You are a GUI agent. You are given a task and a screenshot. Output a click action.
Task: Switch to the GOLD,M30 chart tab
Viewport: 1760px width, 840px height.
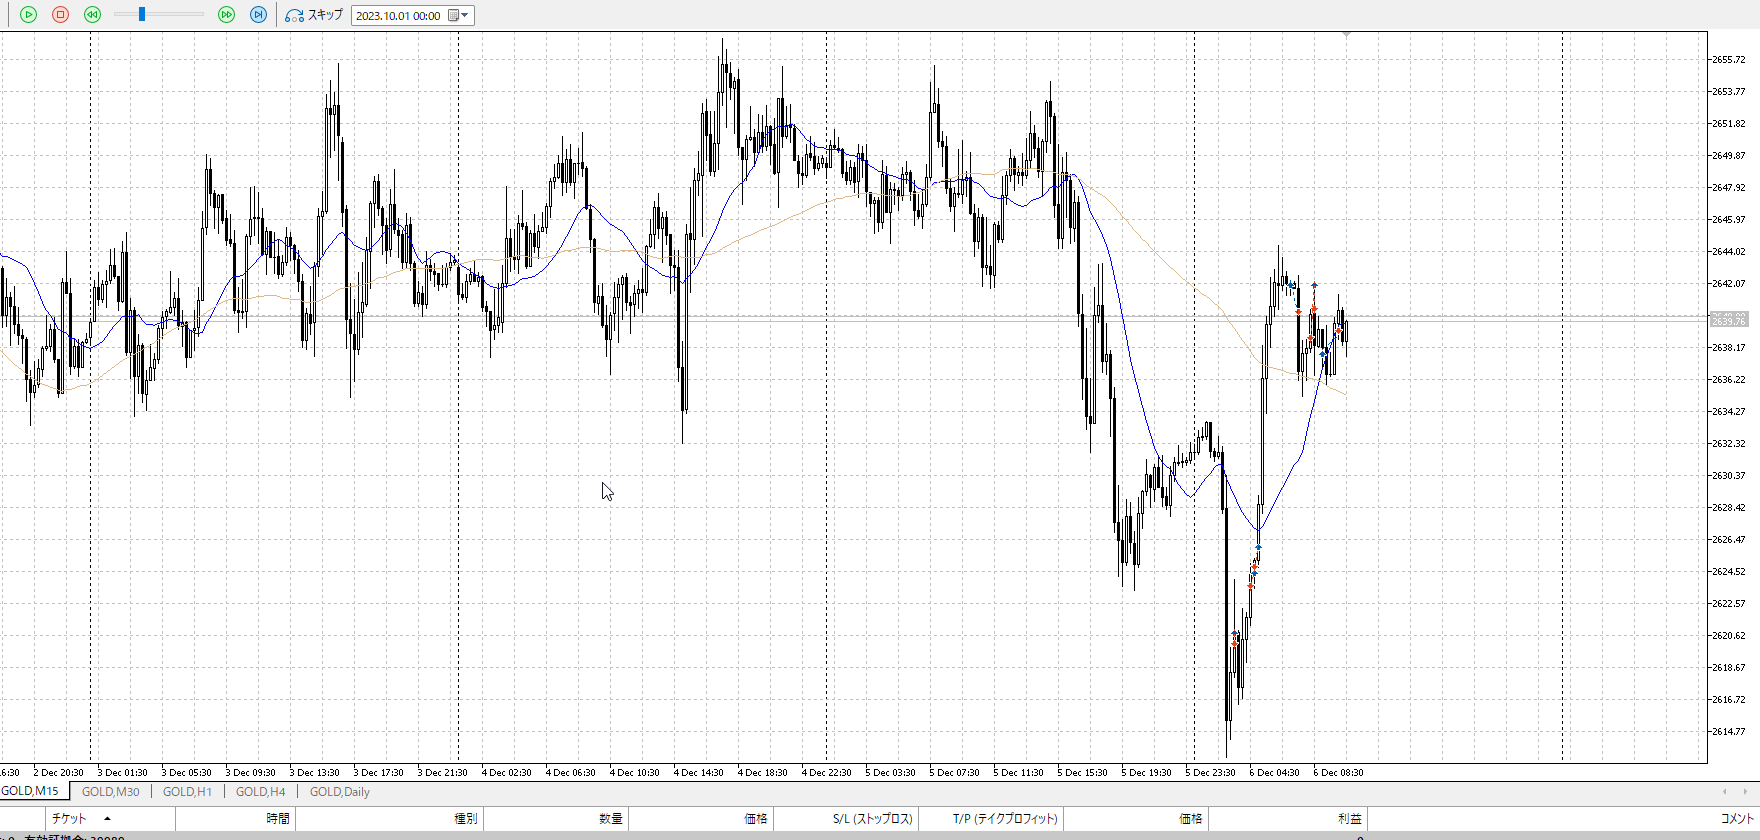click(x=110, y=792)
